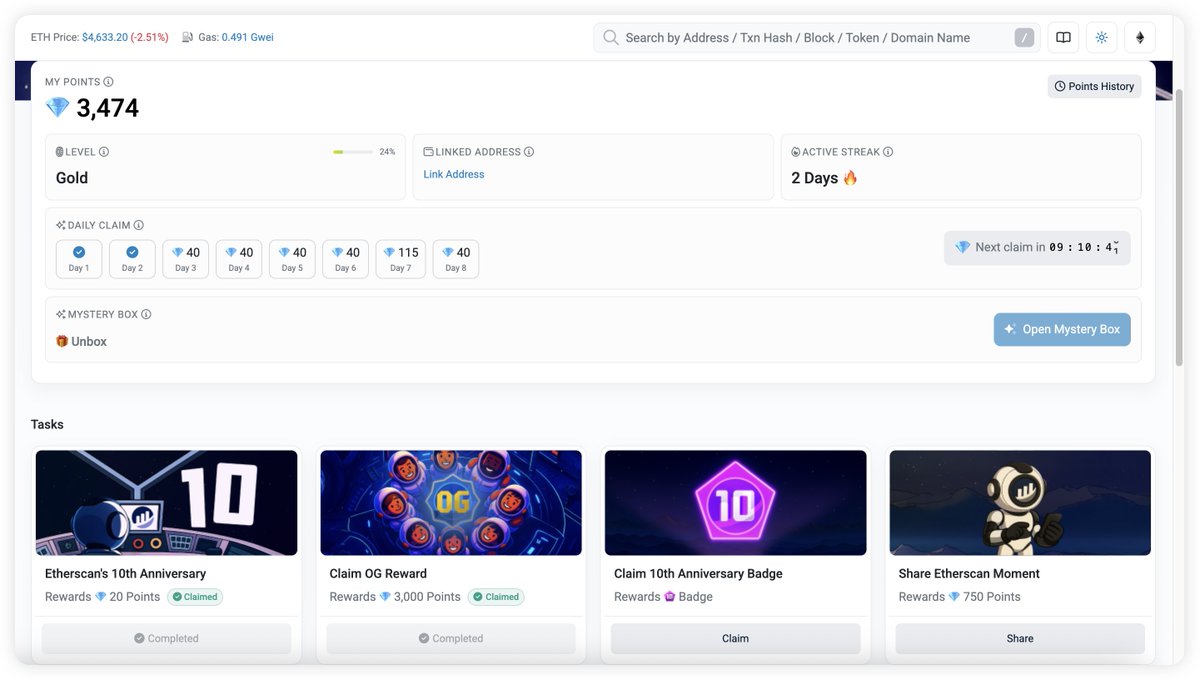This screenshot has width=1200, height=680.
Task: Click the info icon beside MY POINTS
Action: click(108, 82)
